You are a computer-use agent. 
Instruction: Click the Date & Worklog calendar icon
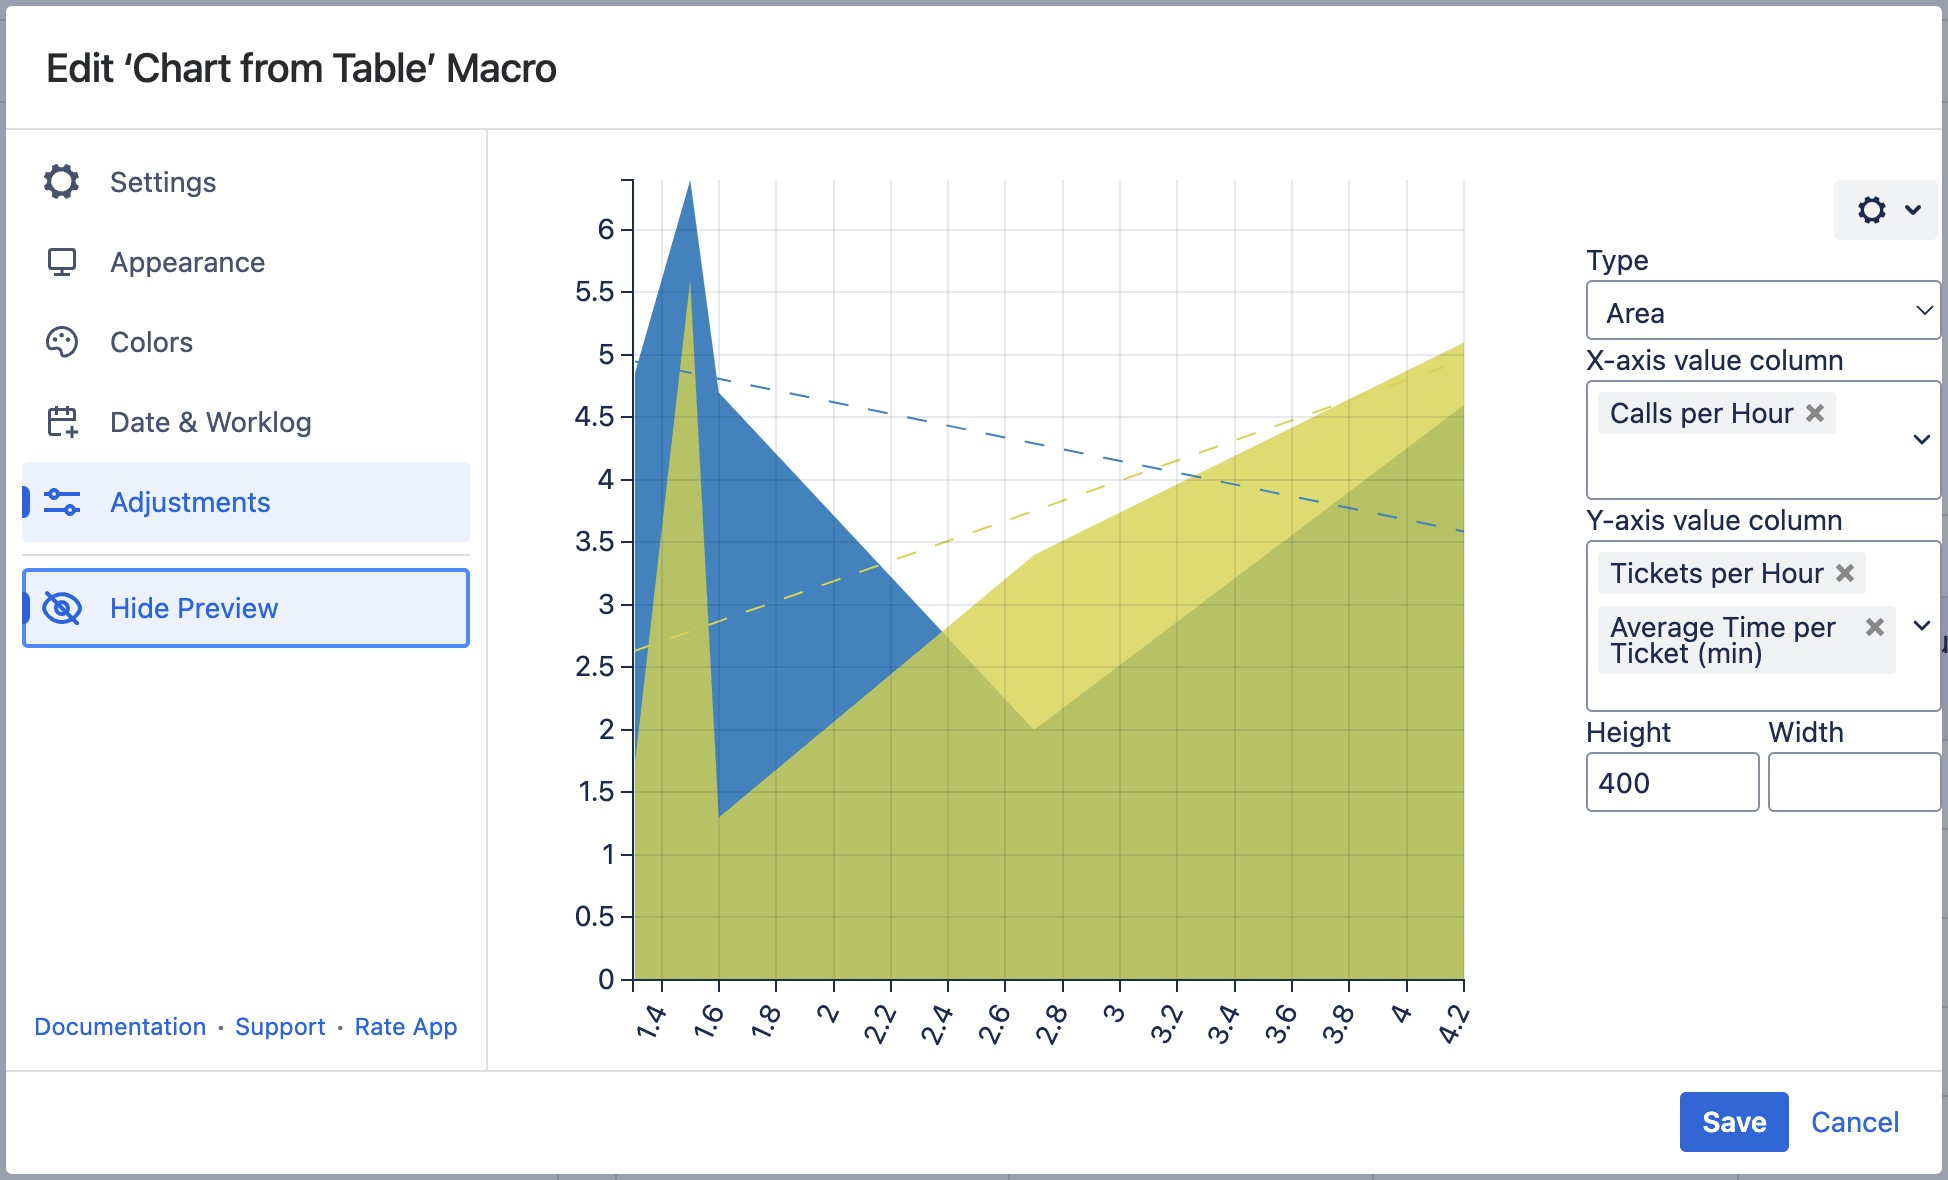point(62,422)
